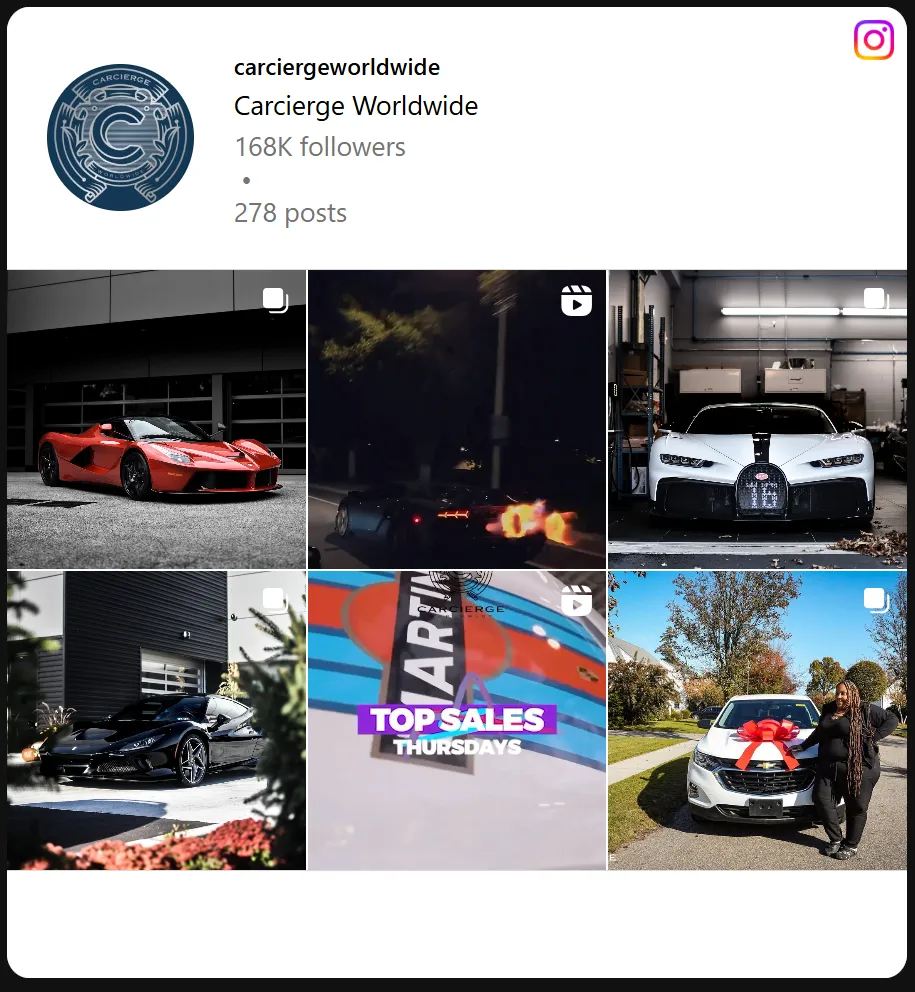Click the Top Sales purple banner text
Screen dimensions: 915x992
(457, 719)
